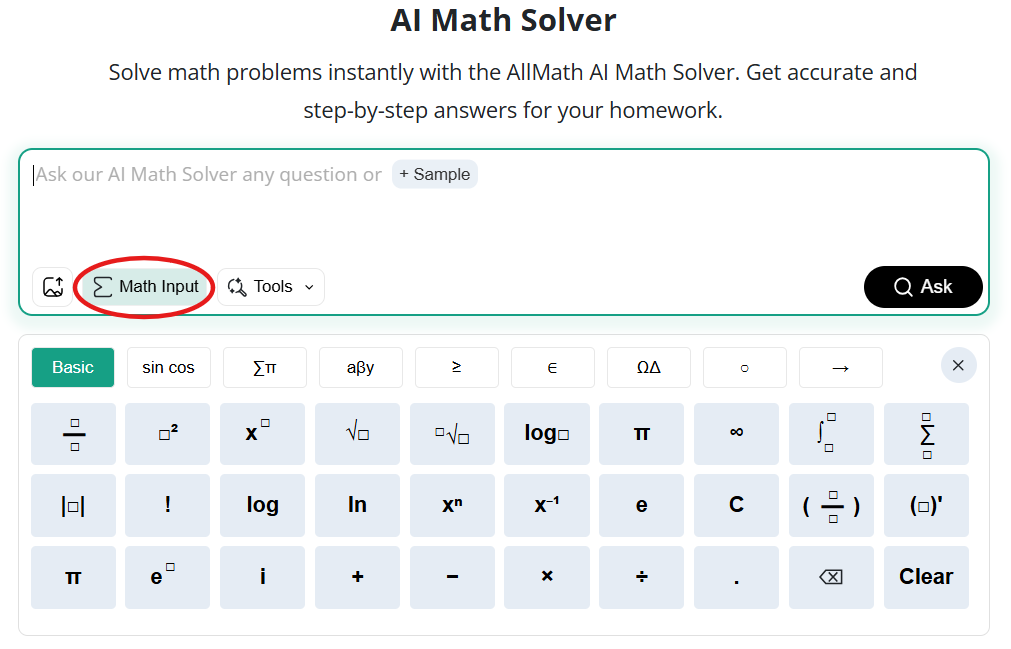Insert the fraction template key
The width and height of the screenshot is (1011, 649).
[x=74, y=434]
